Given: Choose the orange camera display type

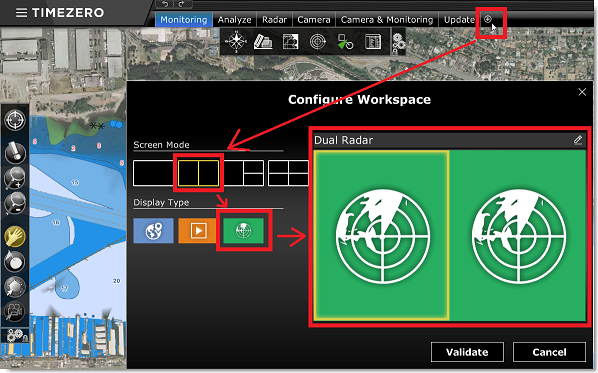Looking at the screenshot, I should pyautogui.click(x=197, y=230).
